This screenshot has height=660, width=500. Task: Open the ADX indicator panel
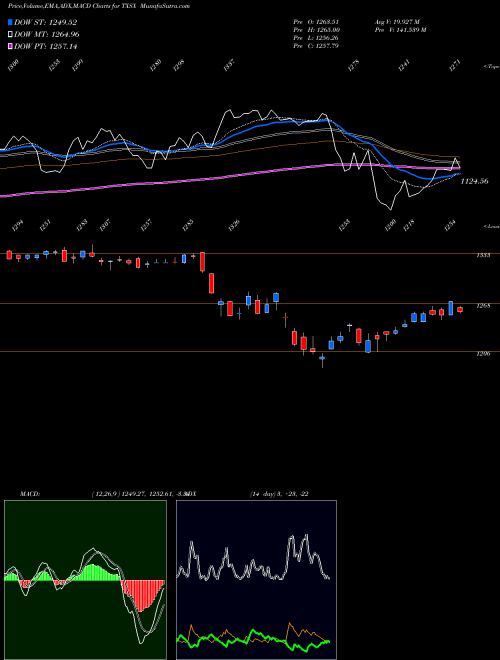coord(256,580)
